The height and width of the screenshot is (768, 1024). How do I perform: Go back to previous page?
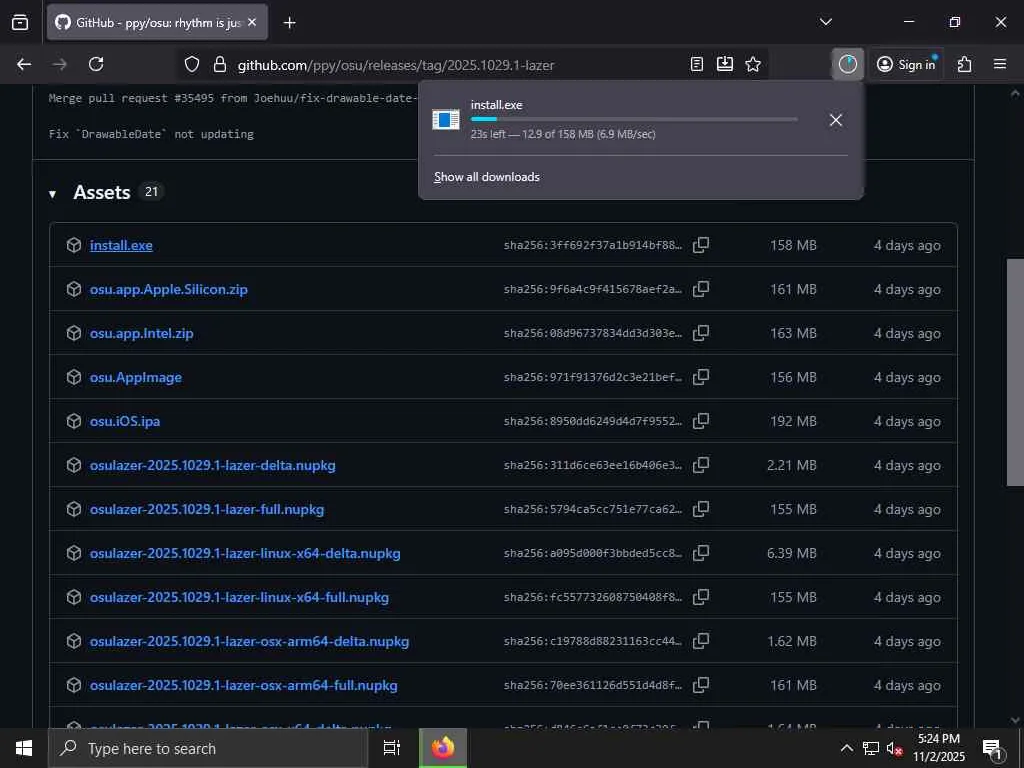point(24,64)
